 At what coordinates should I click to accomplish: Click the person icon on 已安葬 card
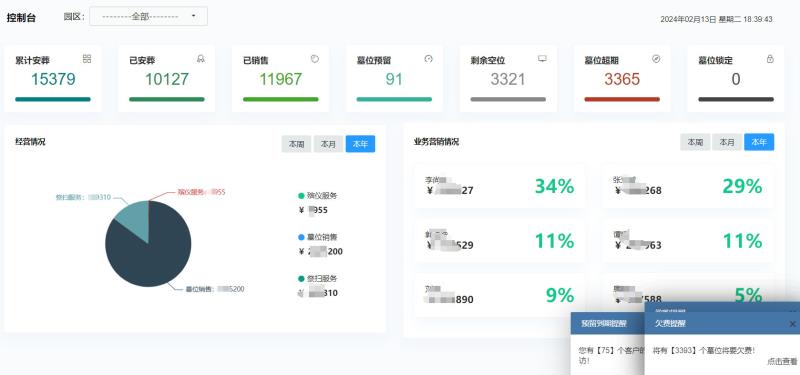click(x=201, y=59)
